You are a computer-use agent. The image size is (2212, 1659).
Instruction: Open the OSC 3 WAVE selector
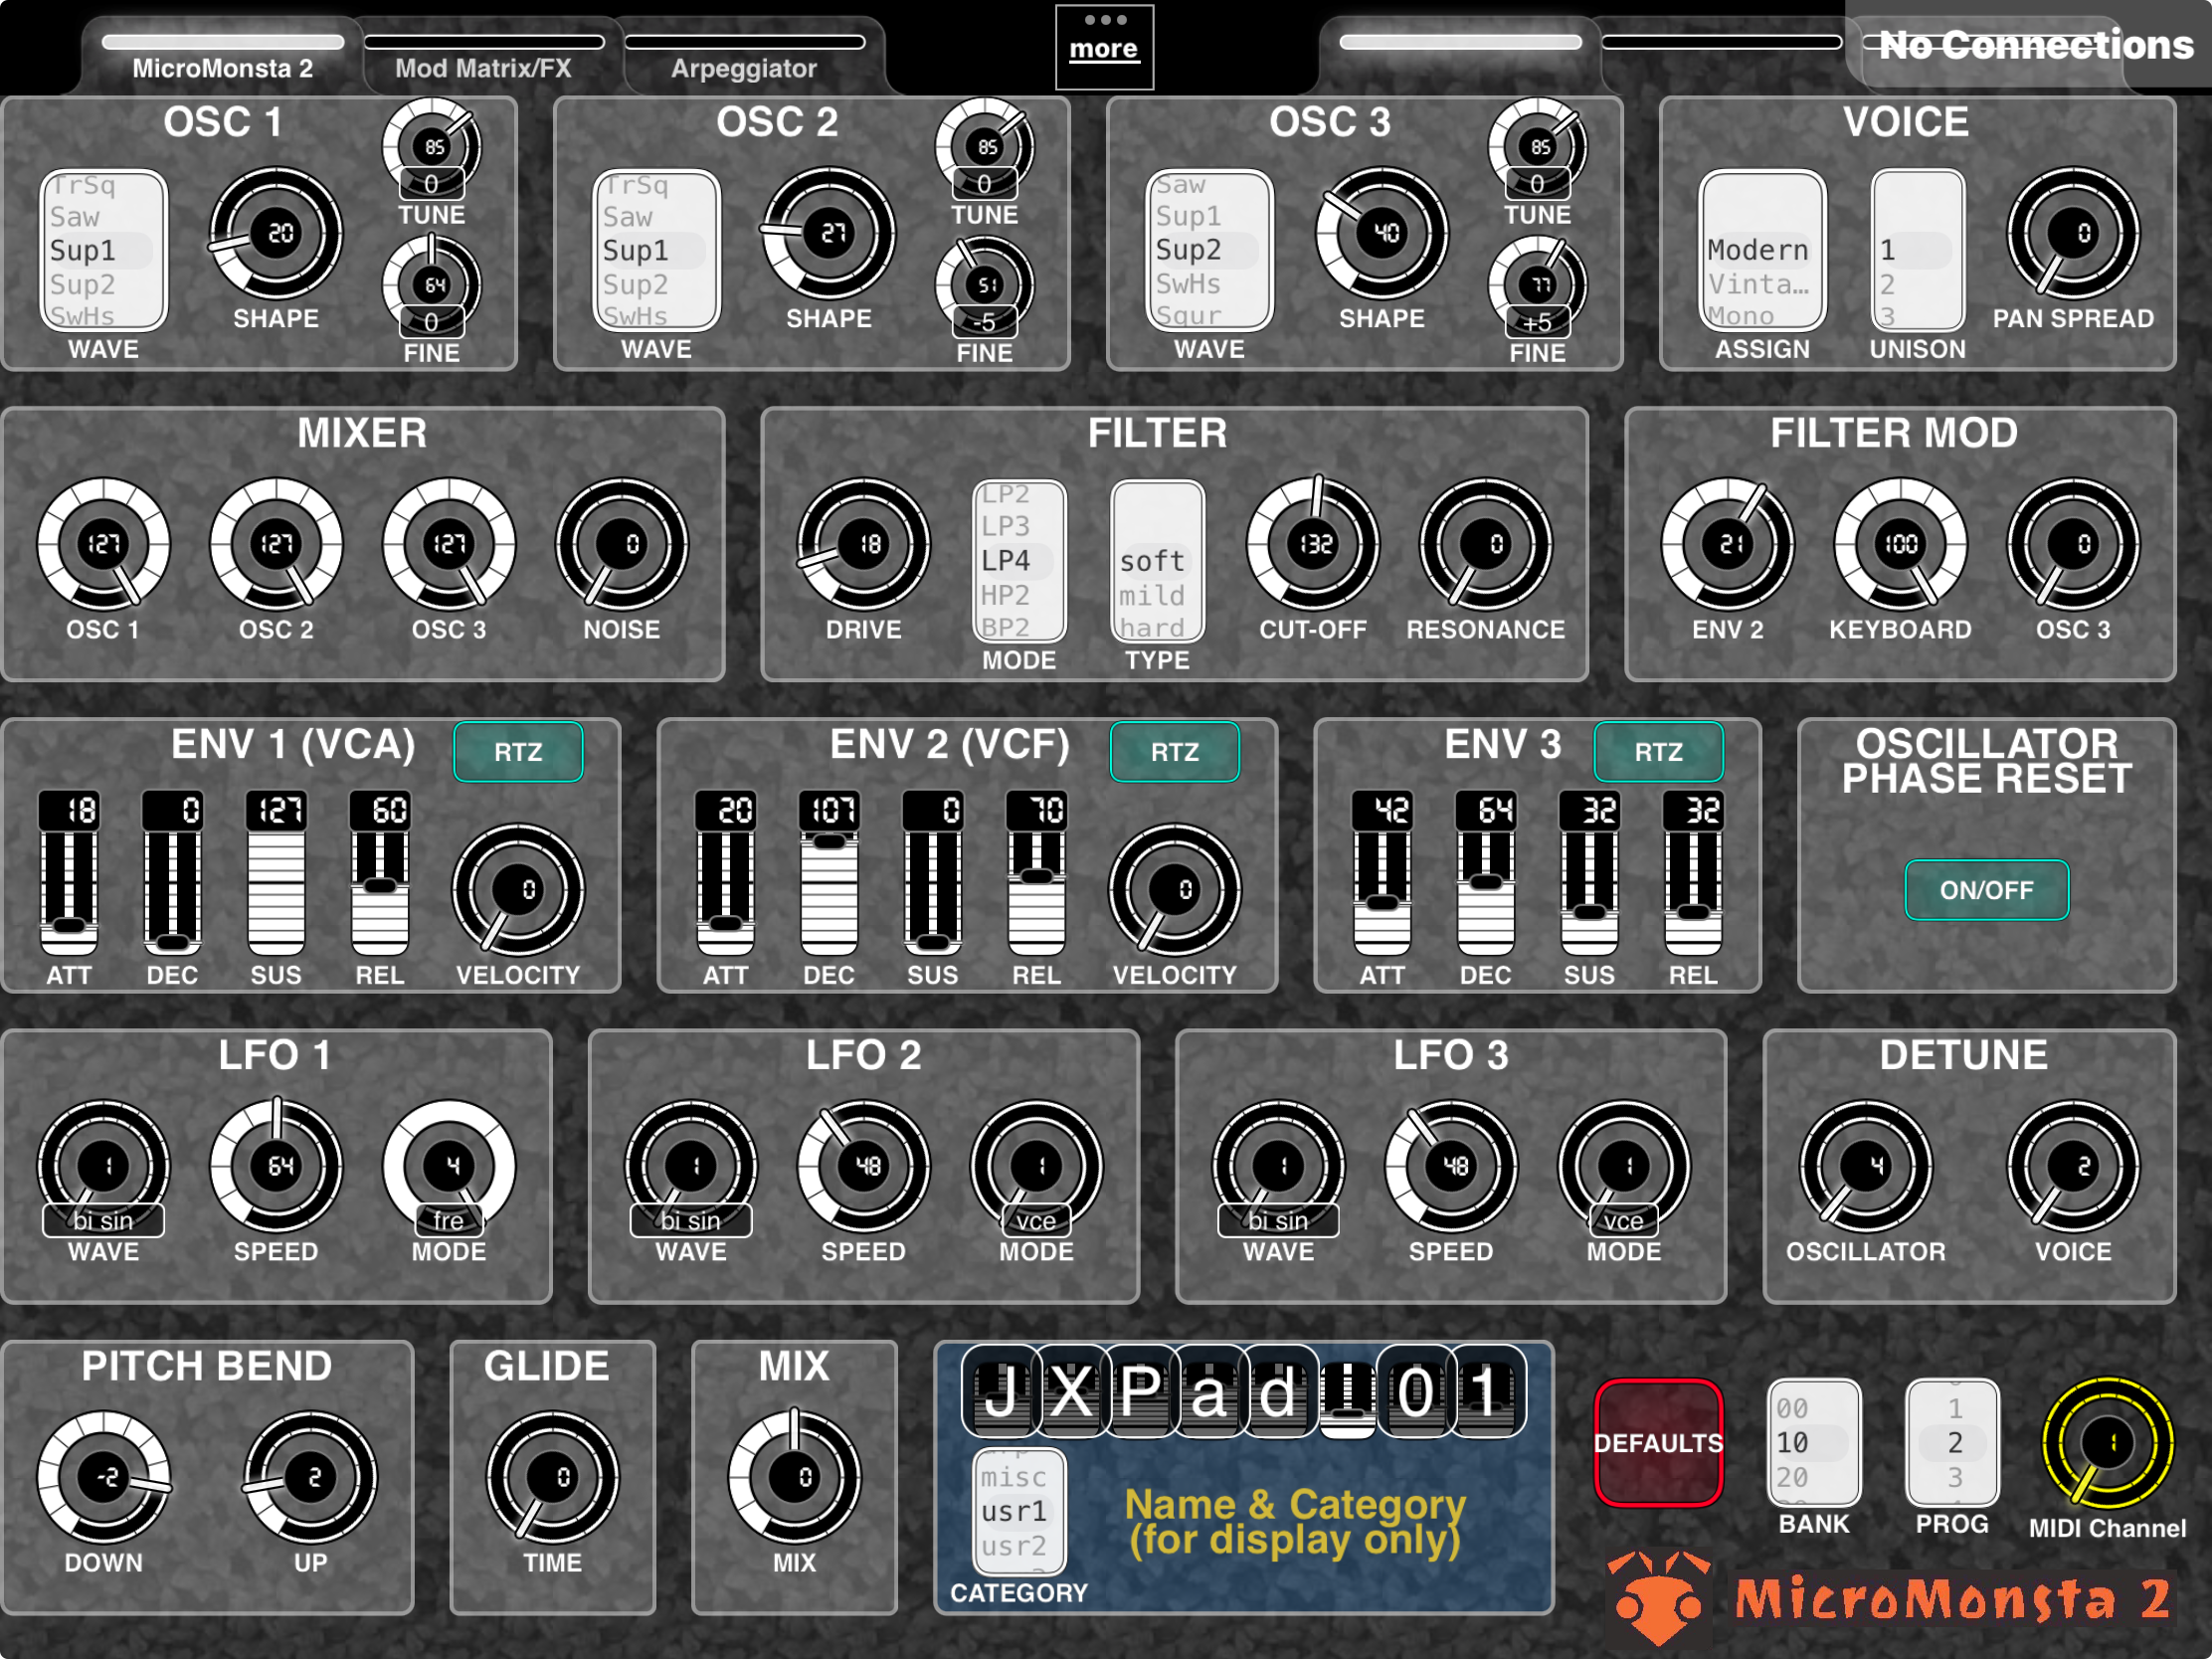click(x=1209, y=250)
